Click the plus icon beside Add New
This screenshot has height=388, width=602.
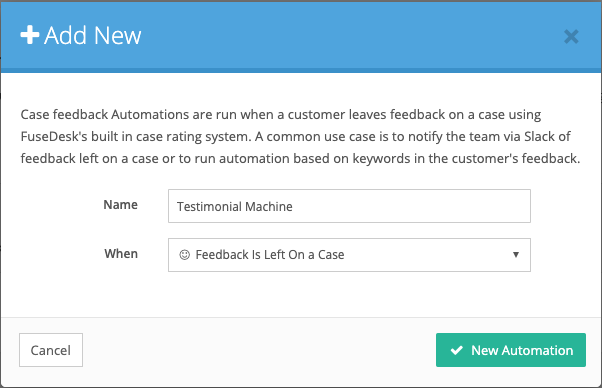[30, 35]
